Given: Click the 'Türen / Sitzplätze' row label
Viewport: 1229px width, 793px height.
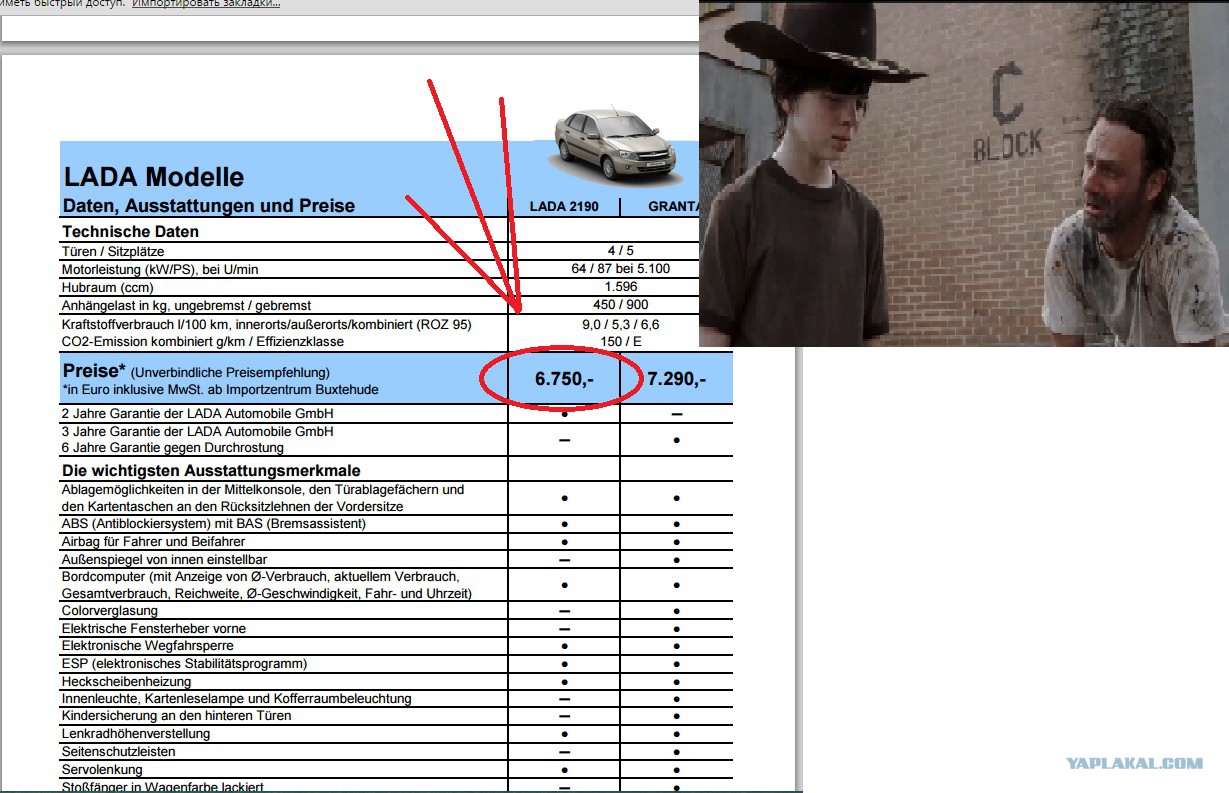Looking at the screenshot, I should pyautogui.click(x=112, y=251).
